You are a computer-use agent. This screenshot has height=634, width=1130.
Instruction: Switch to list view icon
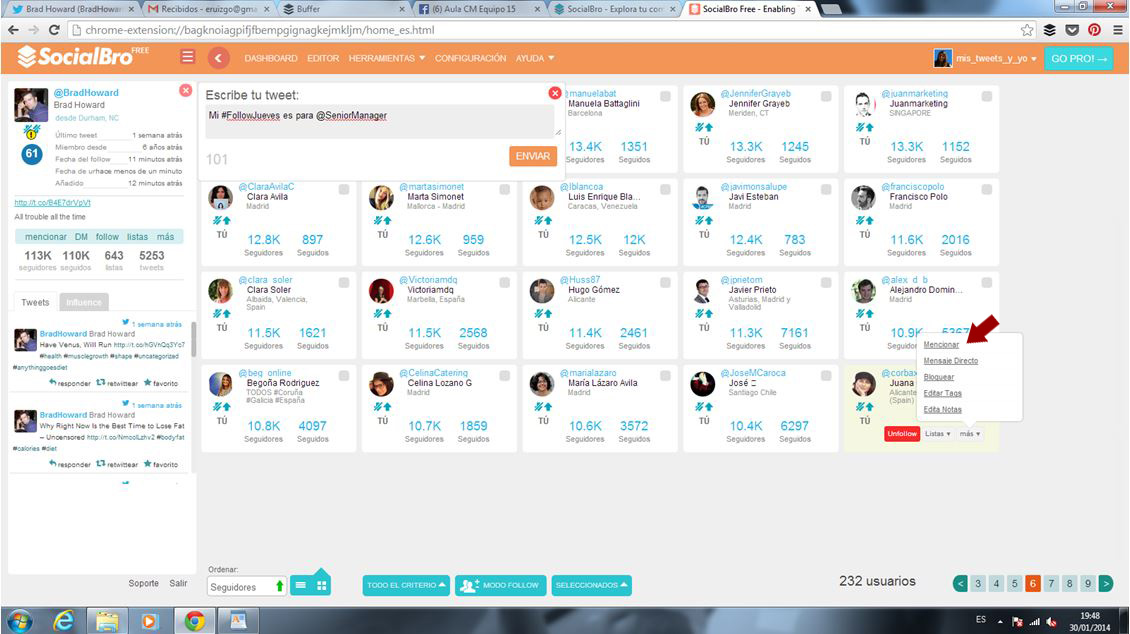(x=300, y=586)
